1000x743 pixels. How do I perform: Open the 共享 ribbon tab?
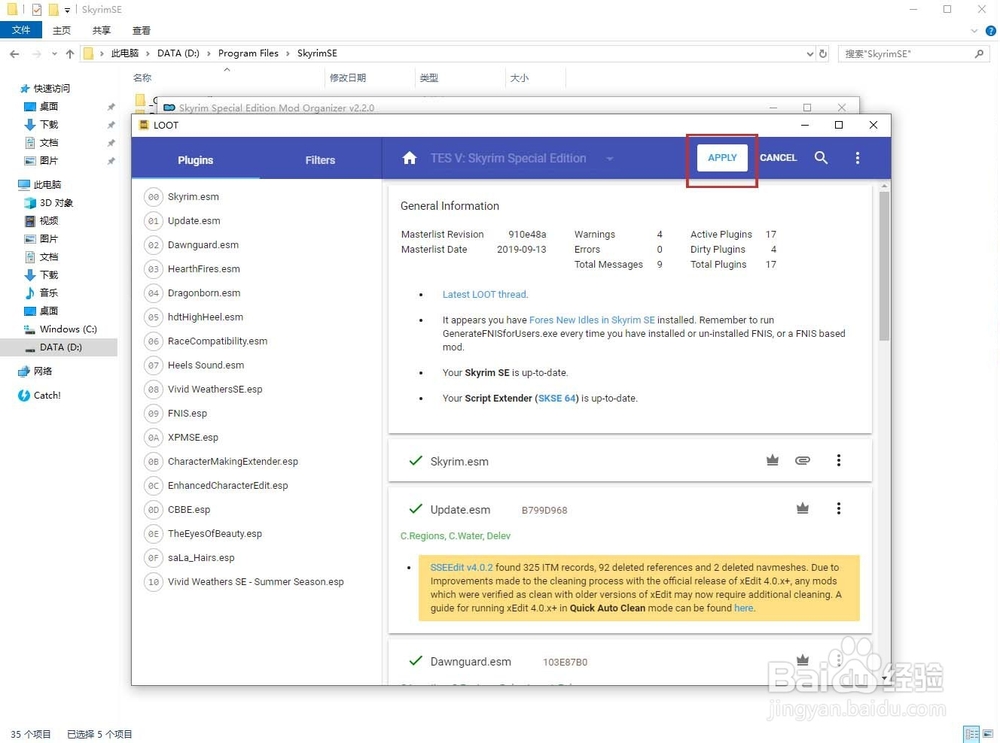pos(101,31)
